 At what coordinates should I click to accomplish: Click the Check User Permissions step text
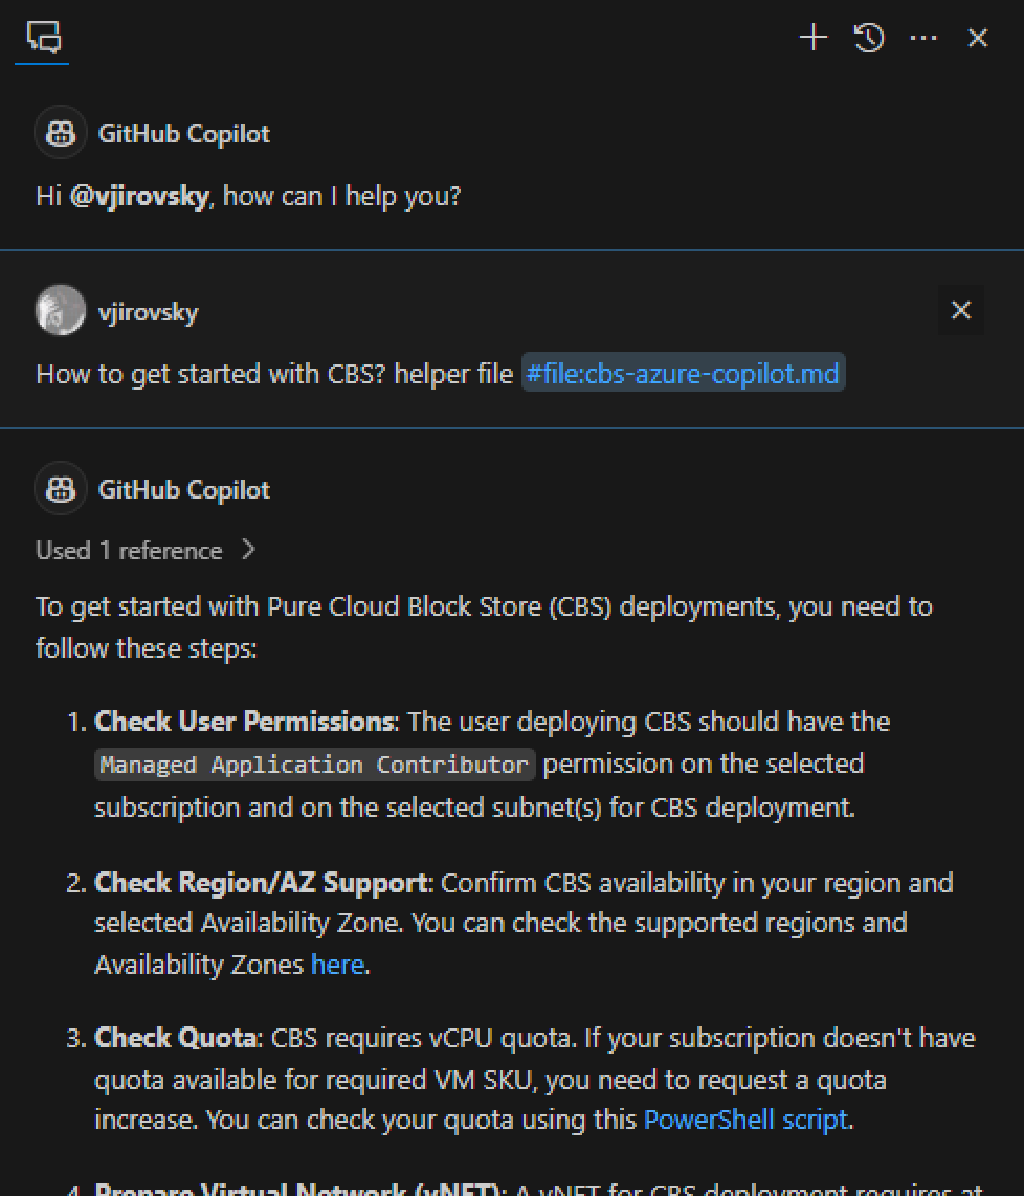243,720
